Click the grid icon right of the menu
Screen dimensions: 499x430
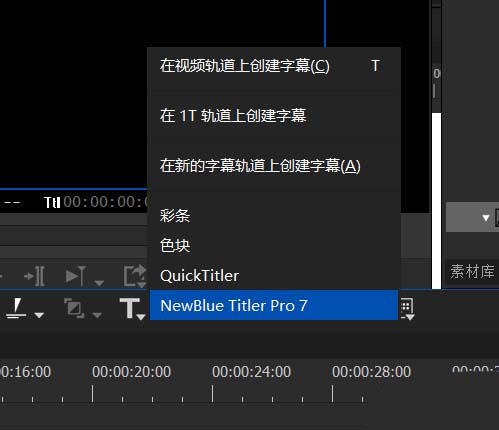tap(407, 309)
